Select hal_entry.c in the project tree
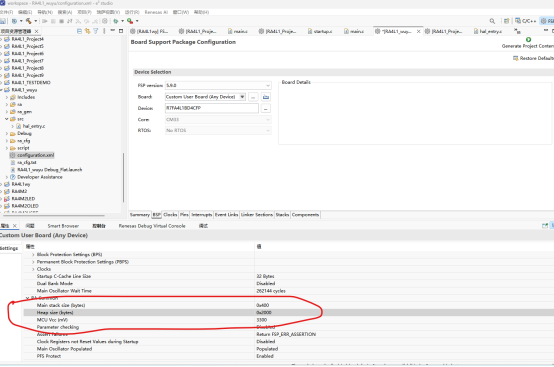Viewport: 554px width, 367px height. [x=34, y=126]
